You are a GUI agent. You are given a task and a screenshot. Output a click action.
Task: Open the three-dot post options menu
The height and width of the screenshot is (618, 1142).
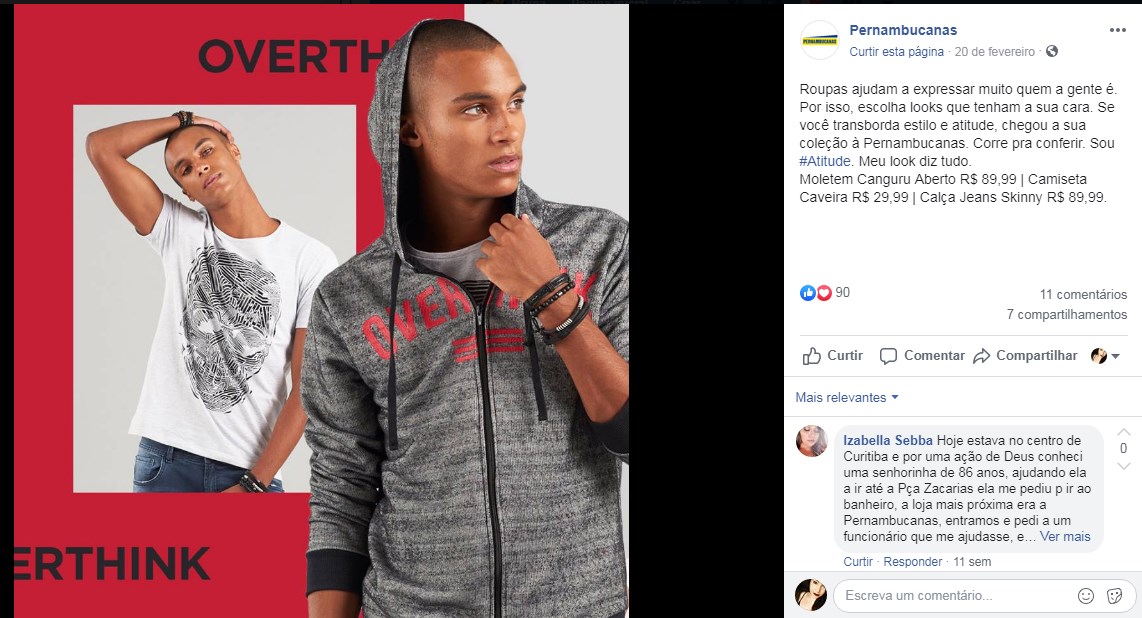pyautogui.click(x=1117, y=31)
